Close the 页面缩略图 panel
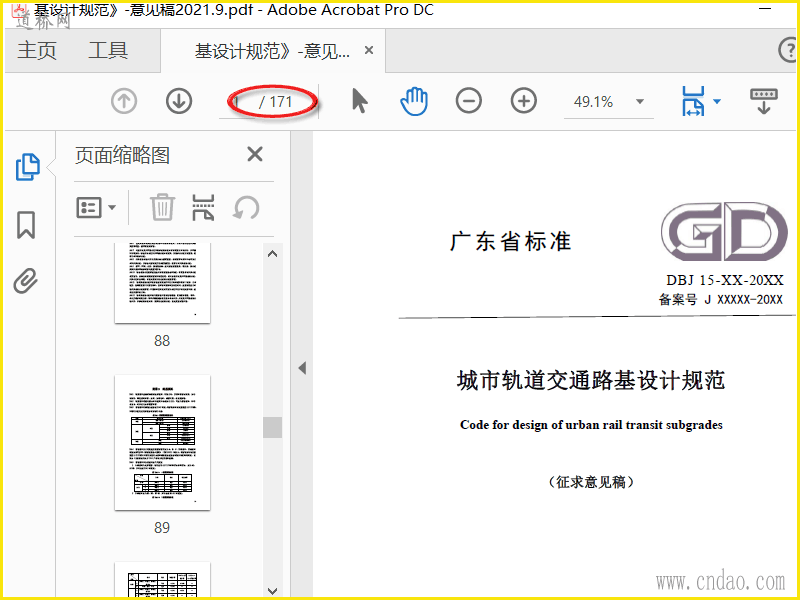The image size is (800, 600). [255, 154]
